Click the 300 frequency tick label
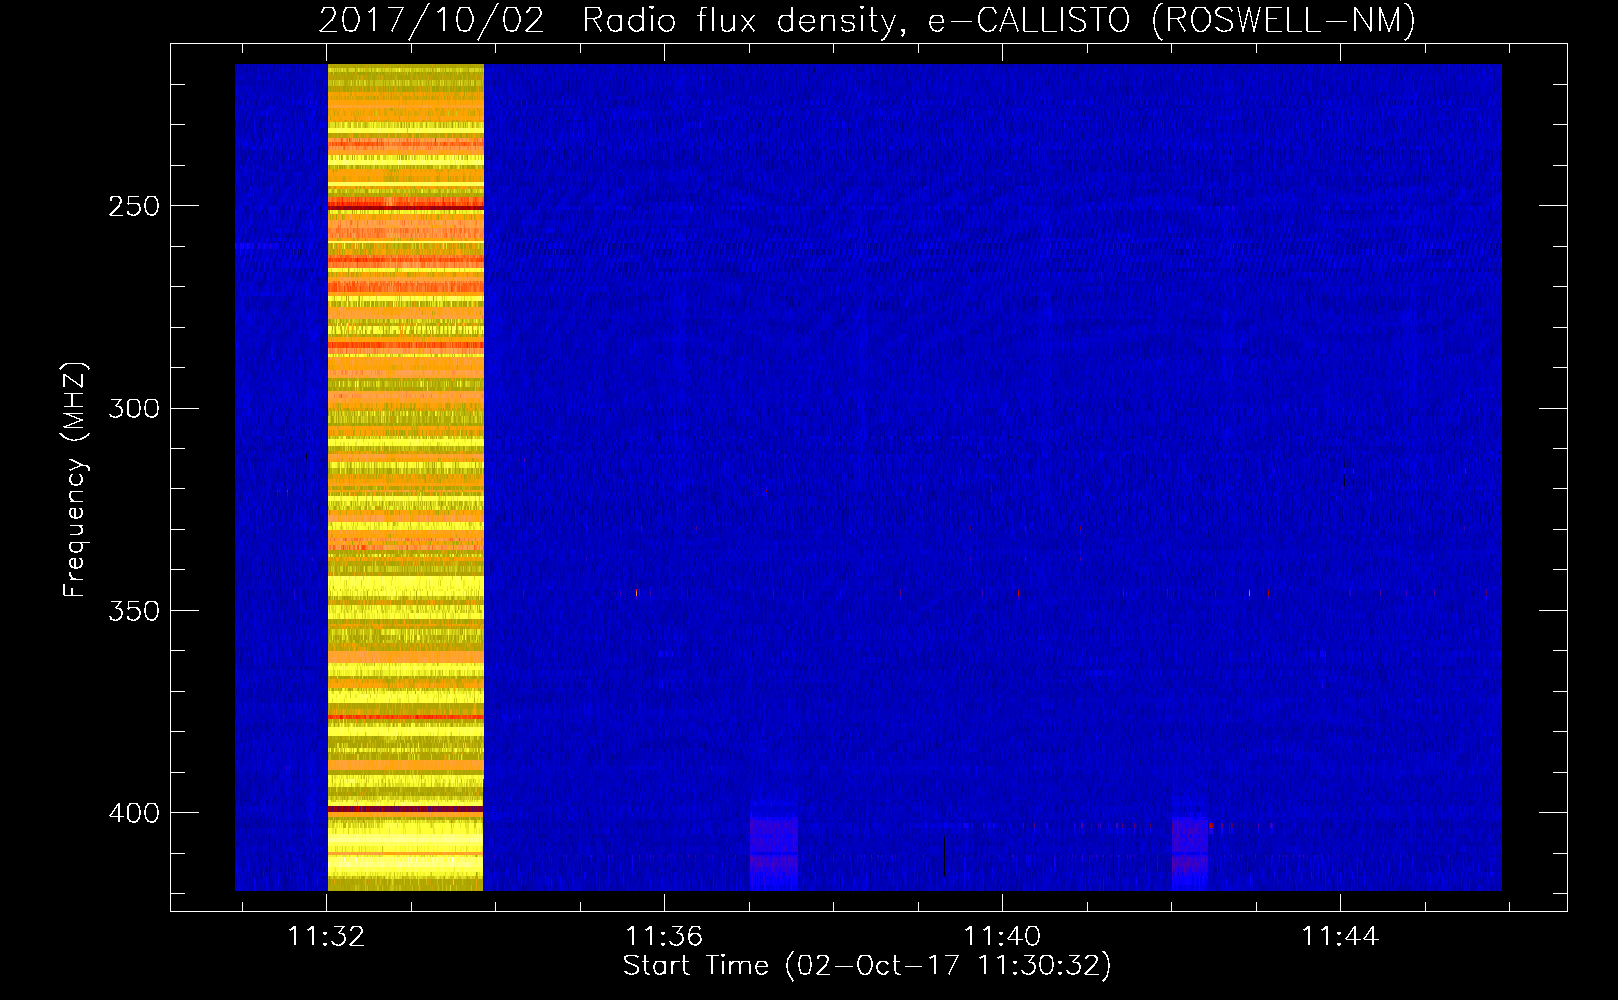The image size is (1618, 1000). click(x=134, y=408)
